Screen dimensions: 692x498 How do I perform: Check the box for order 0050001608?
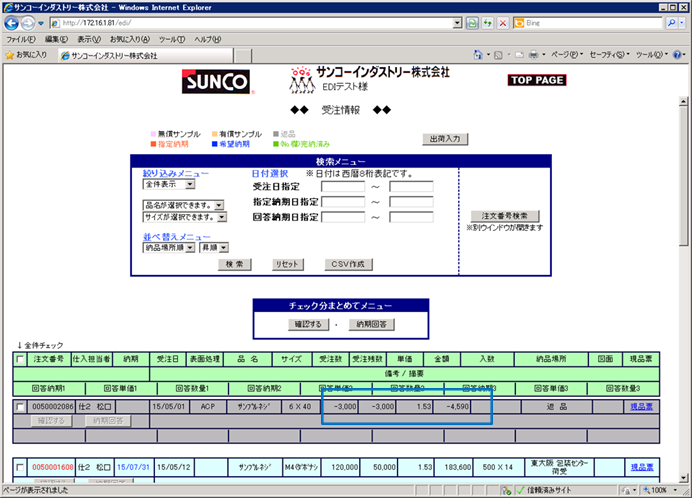(x=20, y=467)
